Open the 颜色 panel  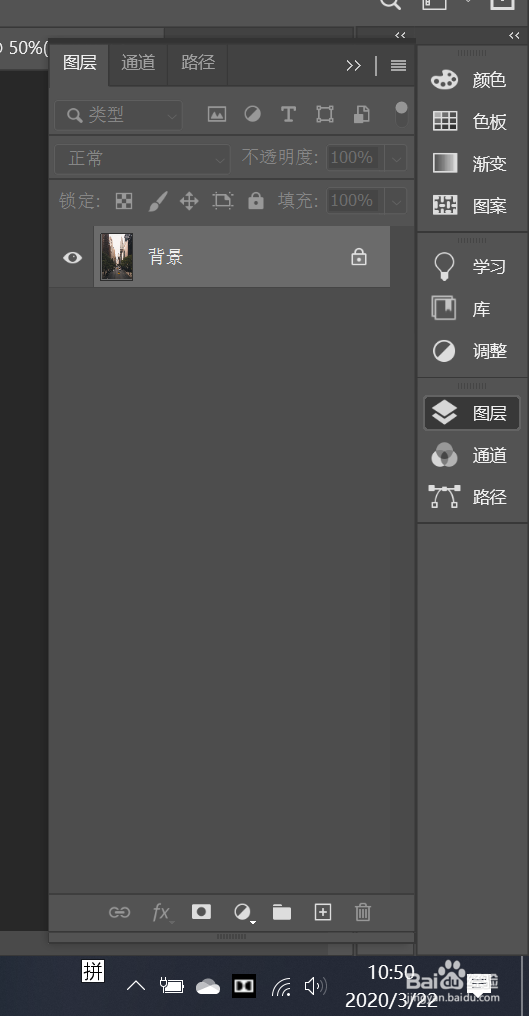coord(471,80)
